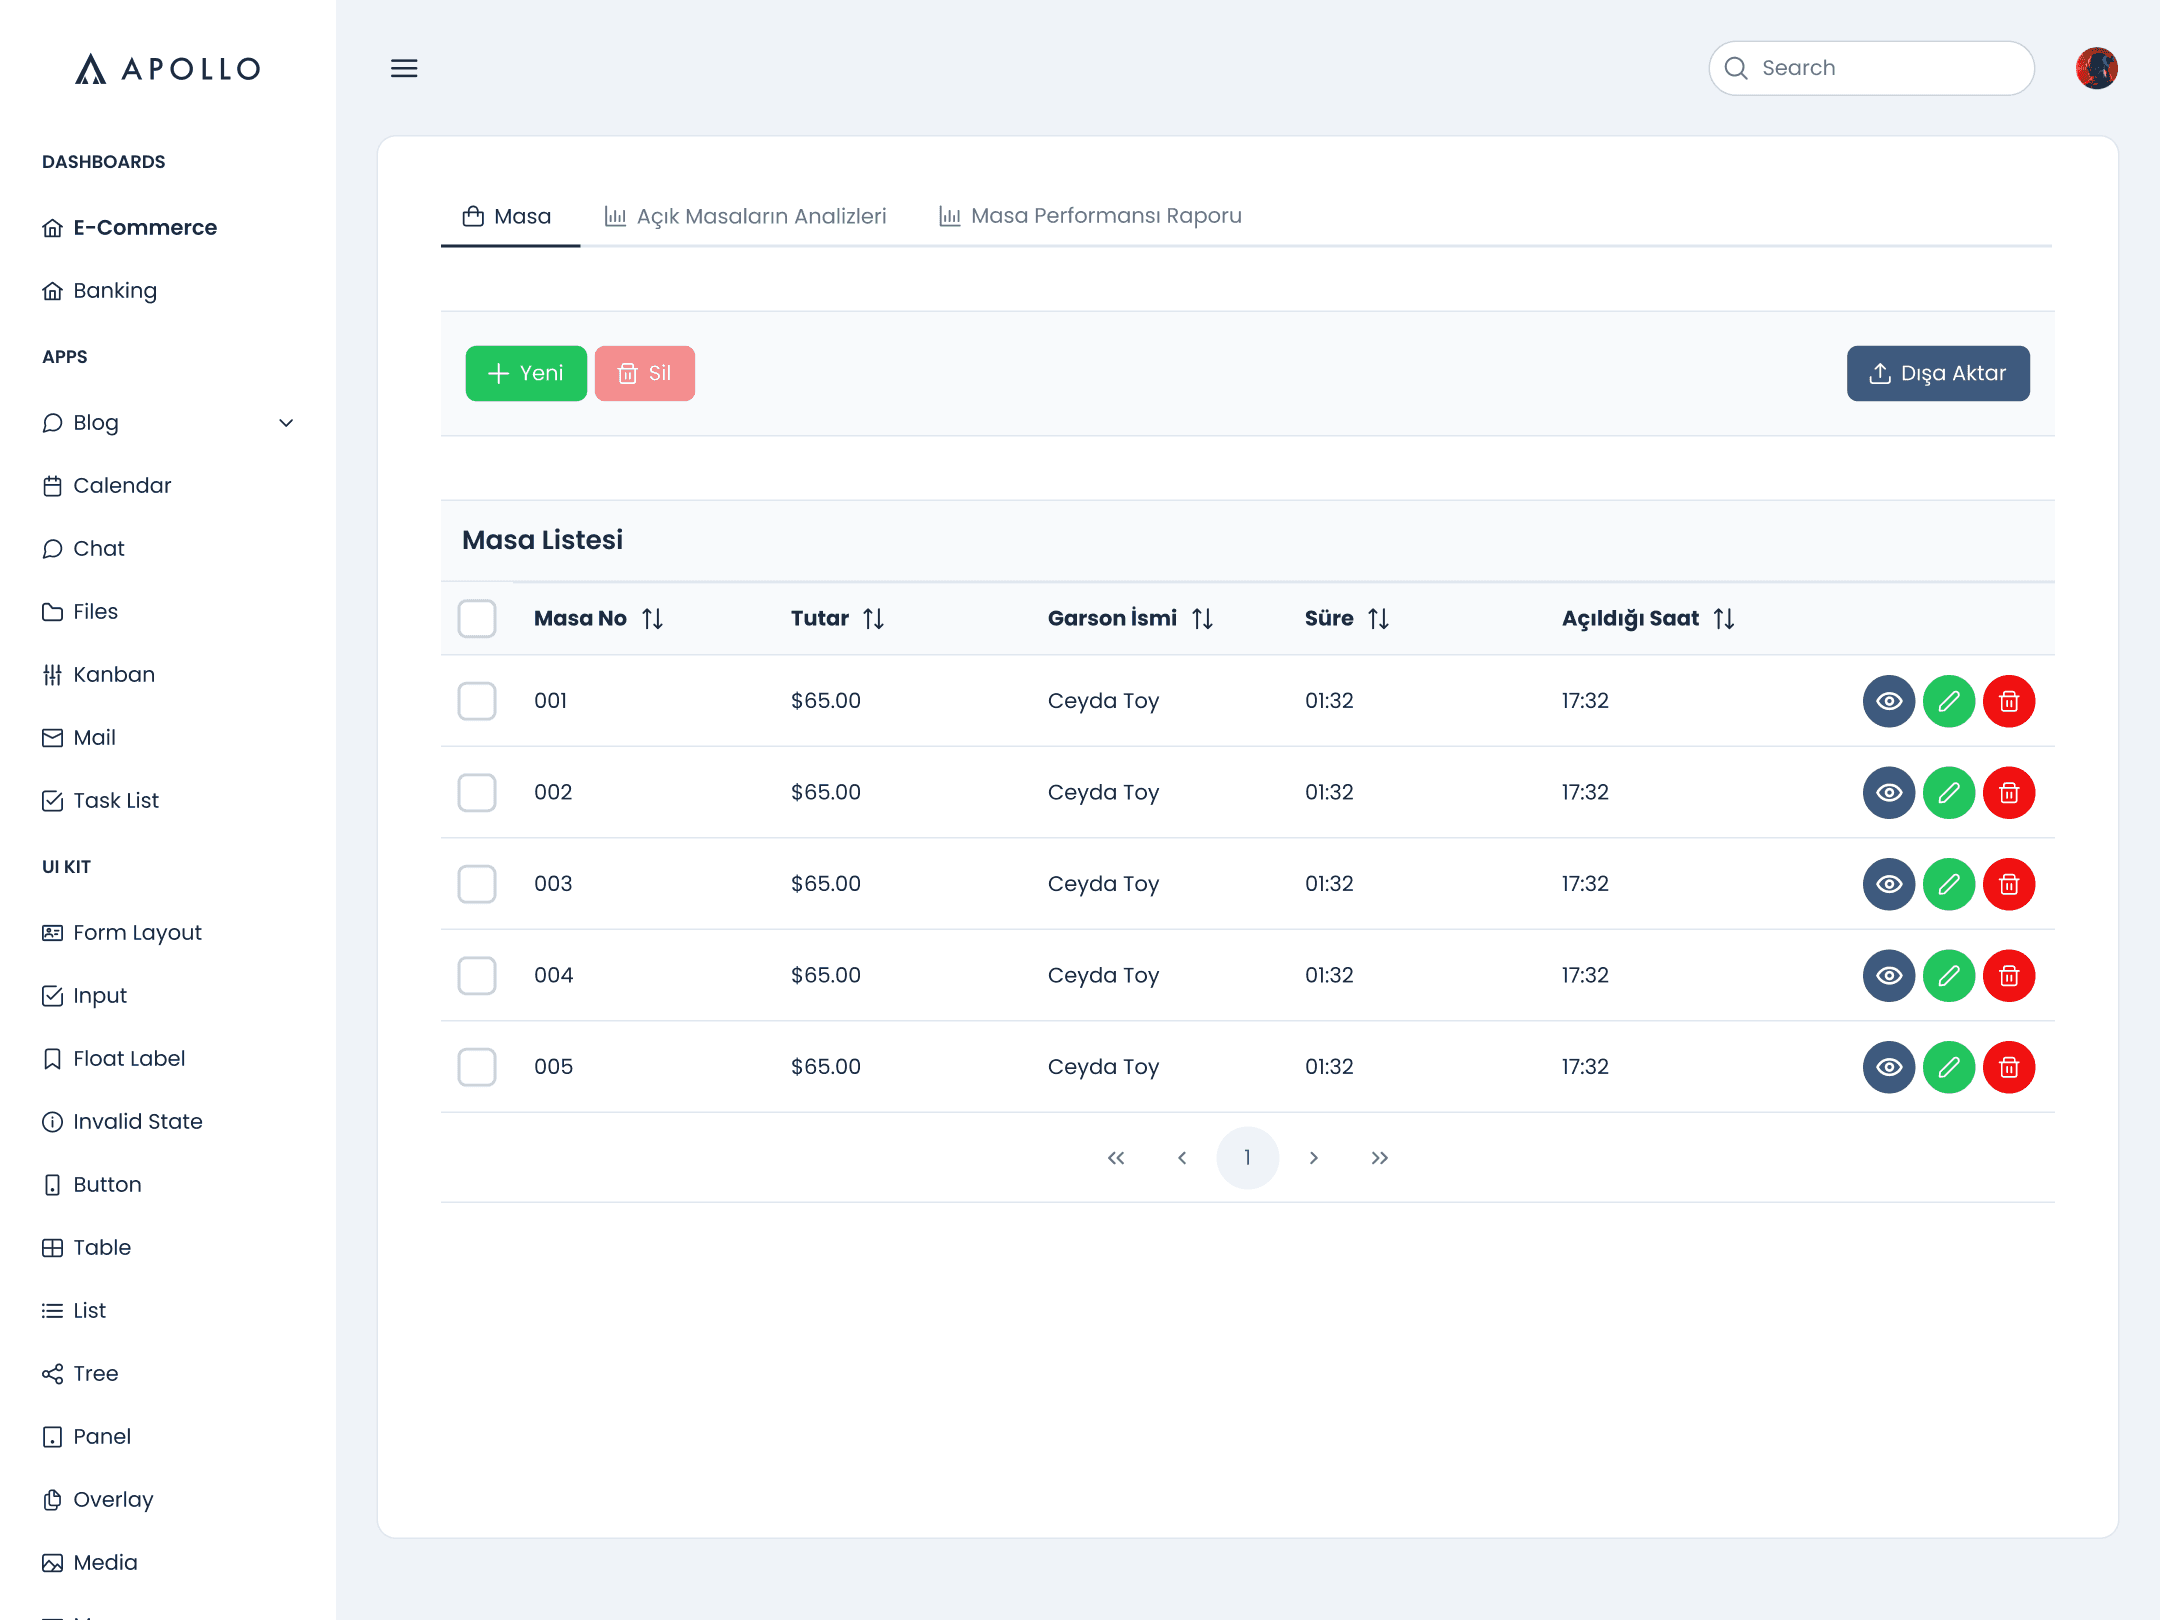This screenshot has width=2160, height=1620.
Task: Toggle the select-all header checkbox
Action: click(x=477, y=619)
